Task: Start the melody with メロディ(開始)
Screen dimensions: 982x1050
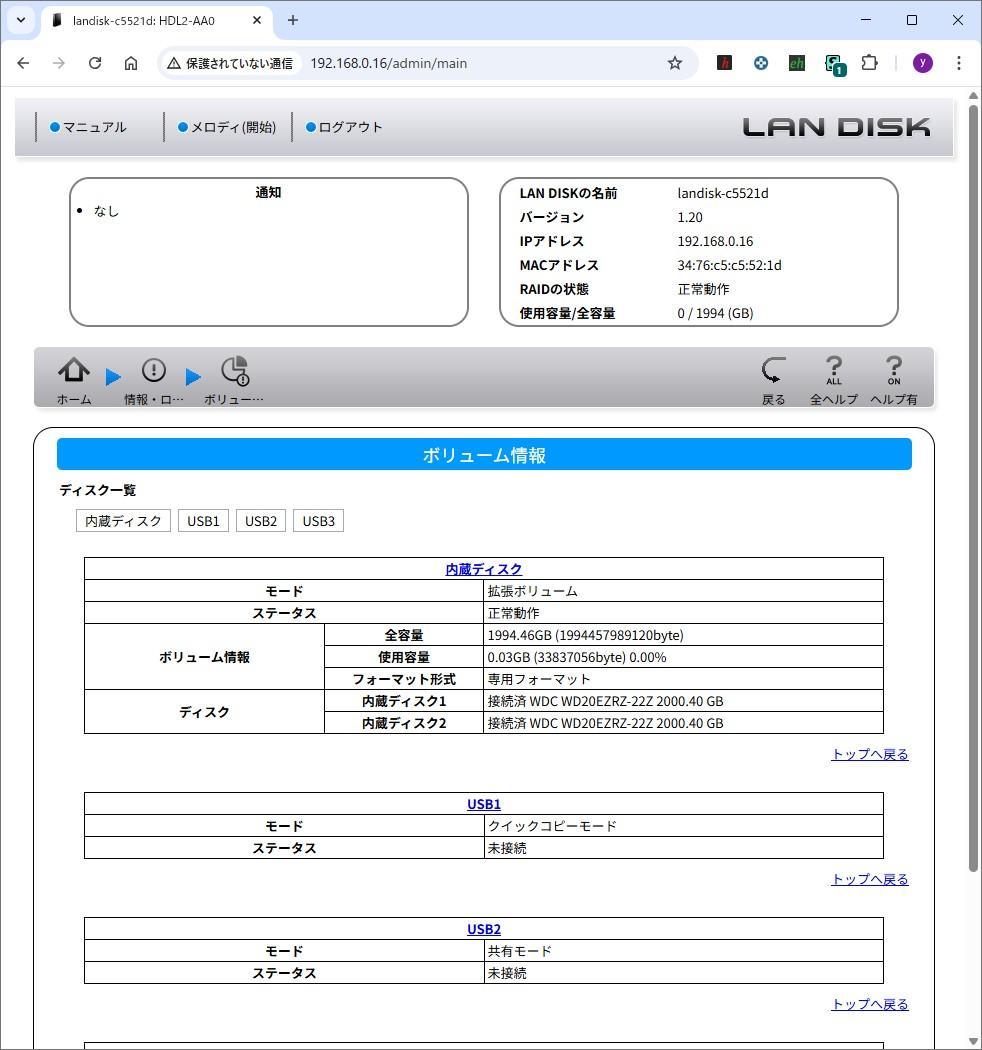Action: 228,127
